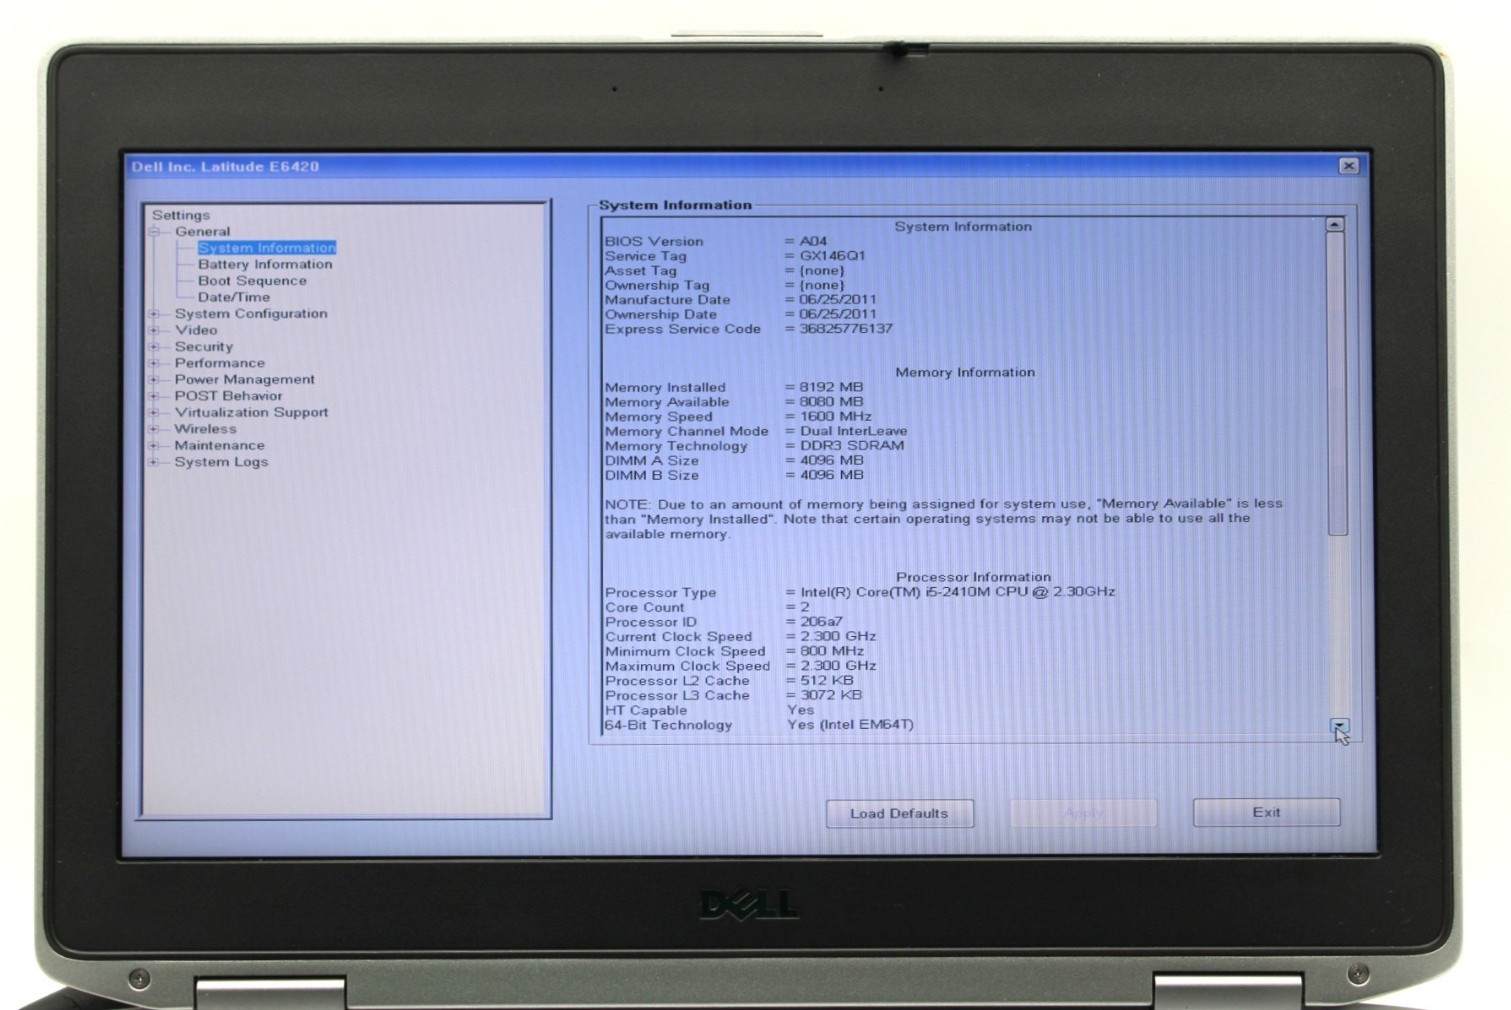Open Boot Sequence settings
The width and height of the screenshot is (1511, 1010).
pyautogui.click(x=252, y=281)
